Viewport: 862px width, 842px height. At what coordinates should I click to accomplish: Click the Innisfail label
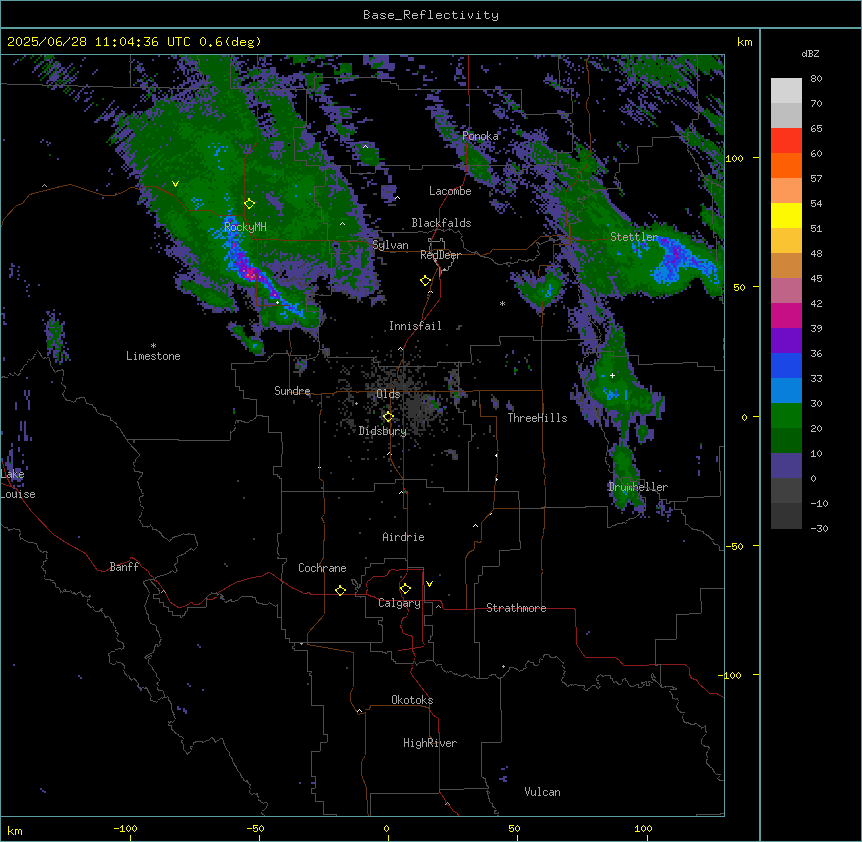click(415, 326)
